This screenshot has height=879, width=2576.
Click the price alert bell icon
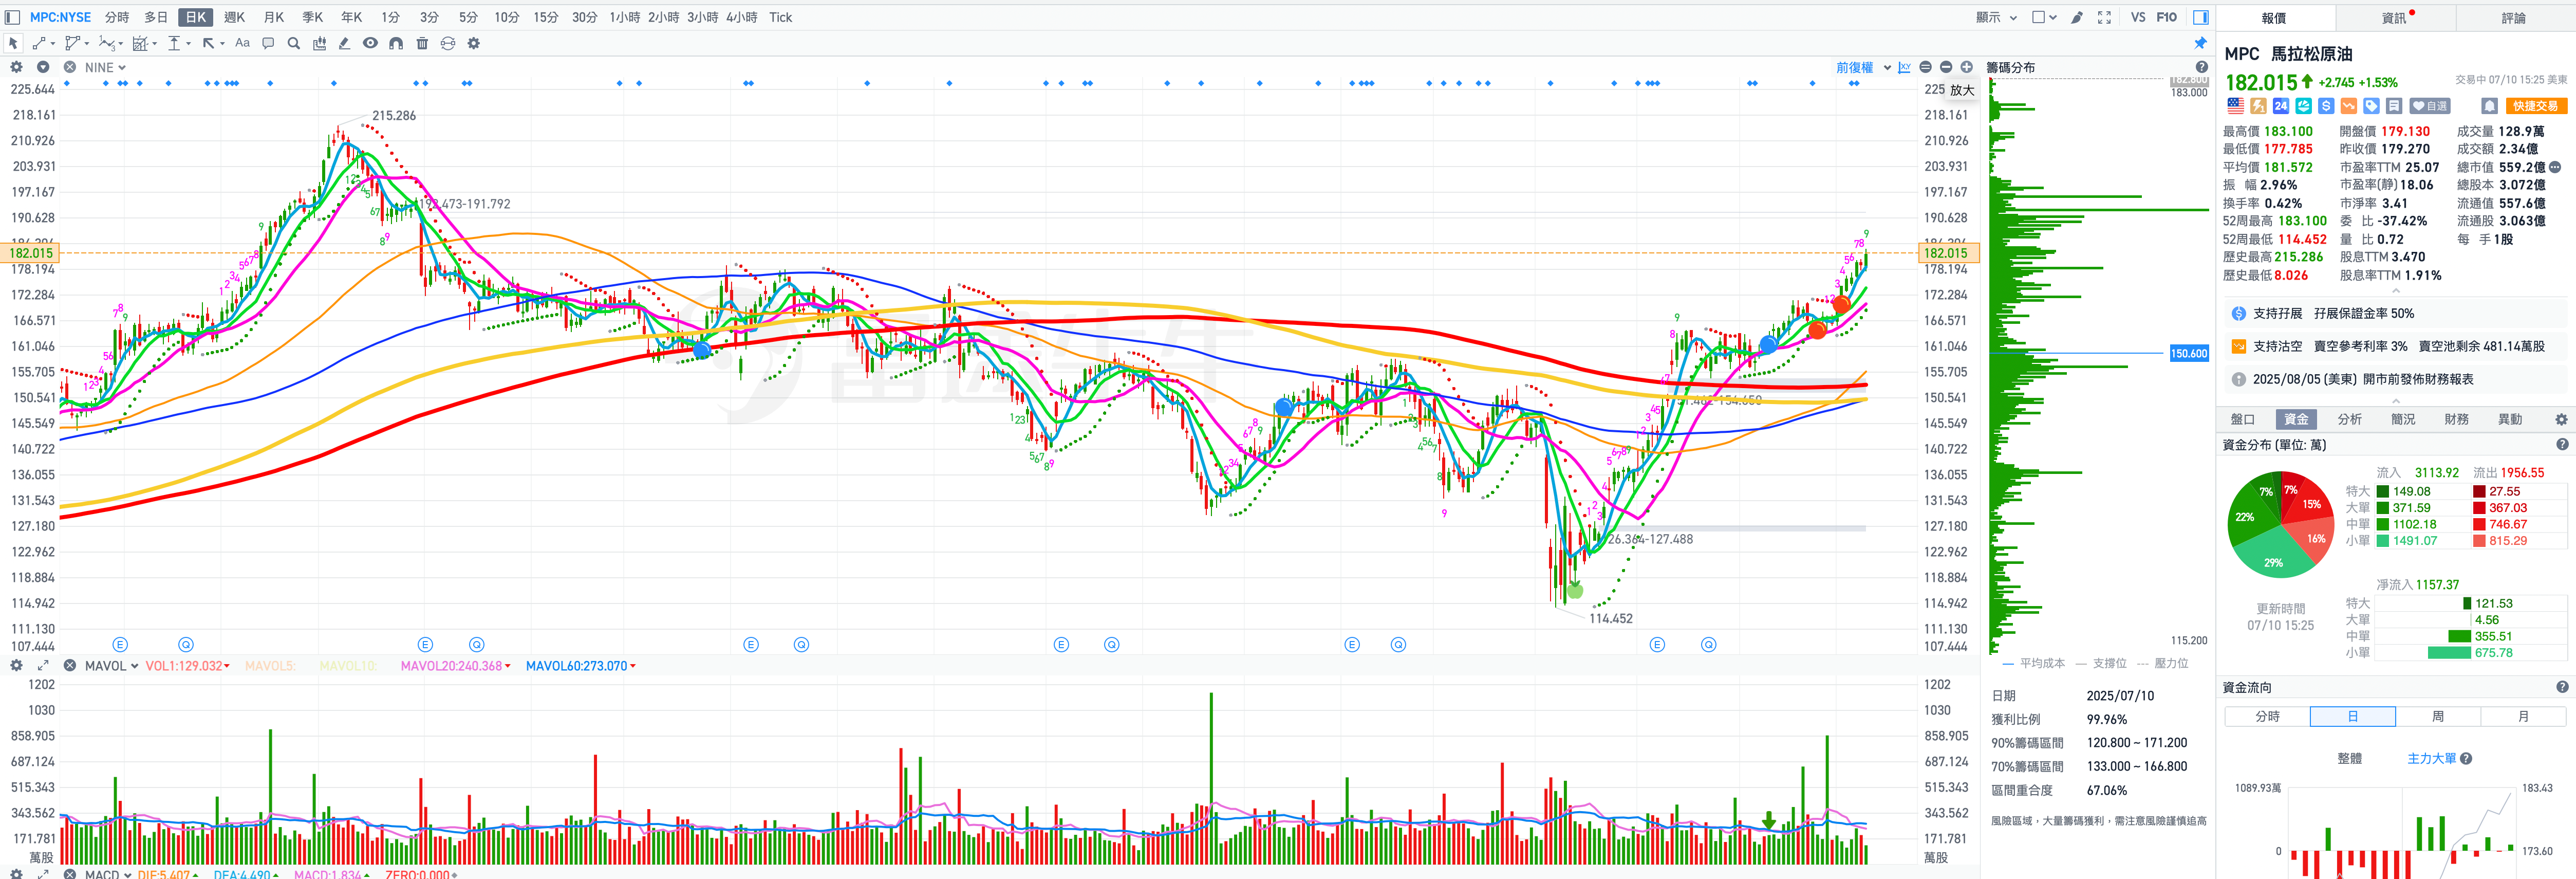(x=2489, y=106)
